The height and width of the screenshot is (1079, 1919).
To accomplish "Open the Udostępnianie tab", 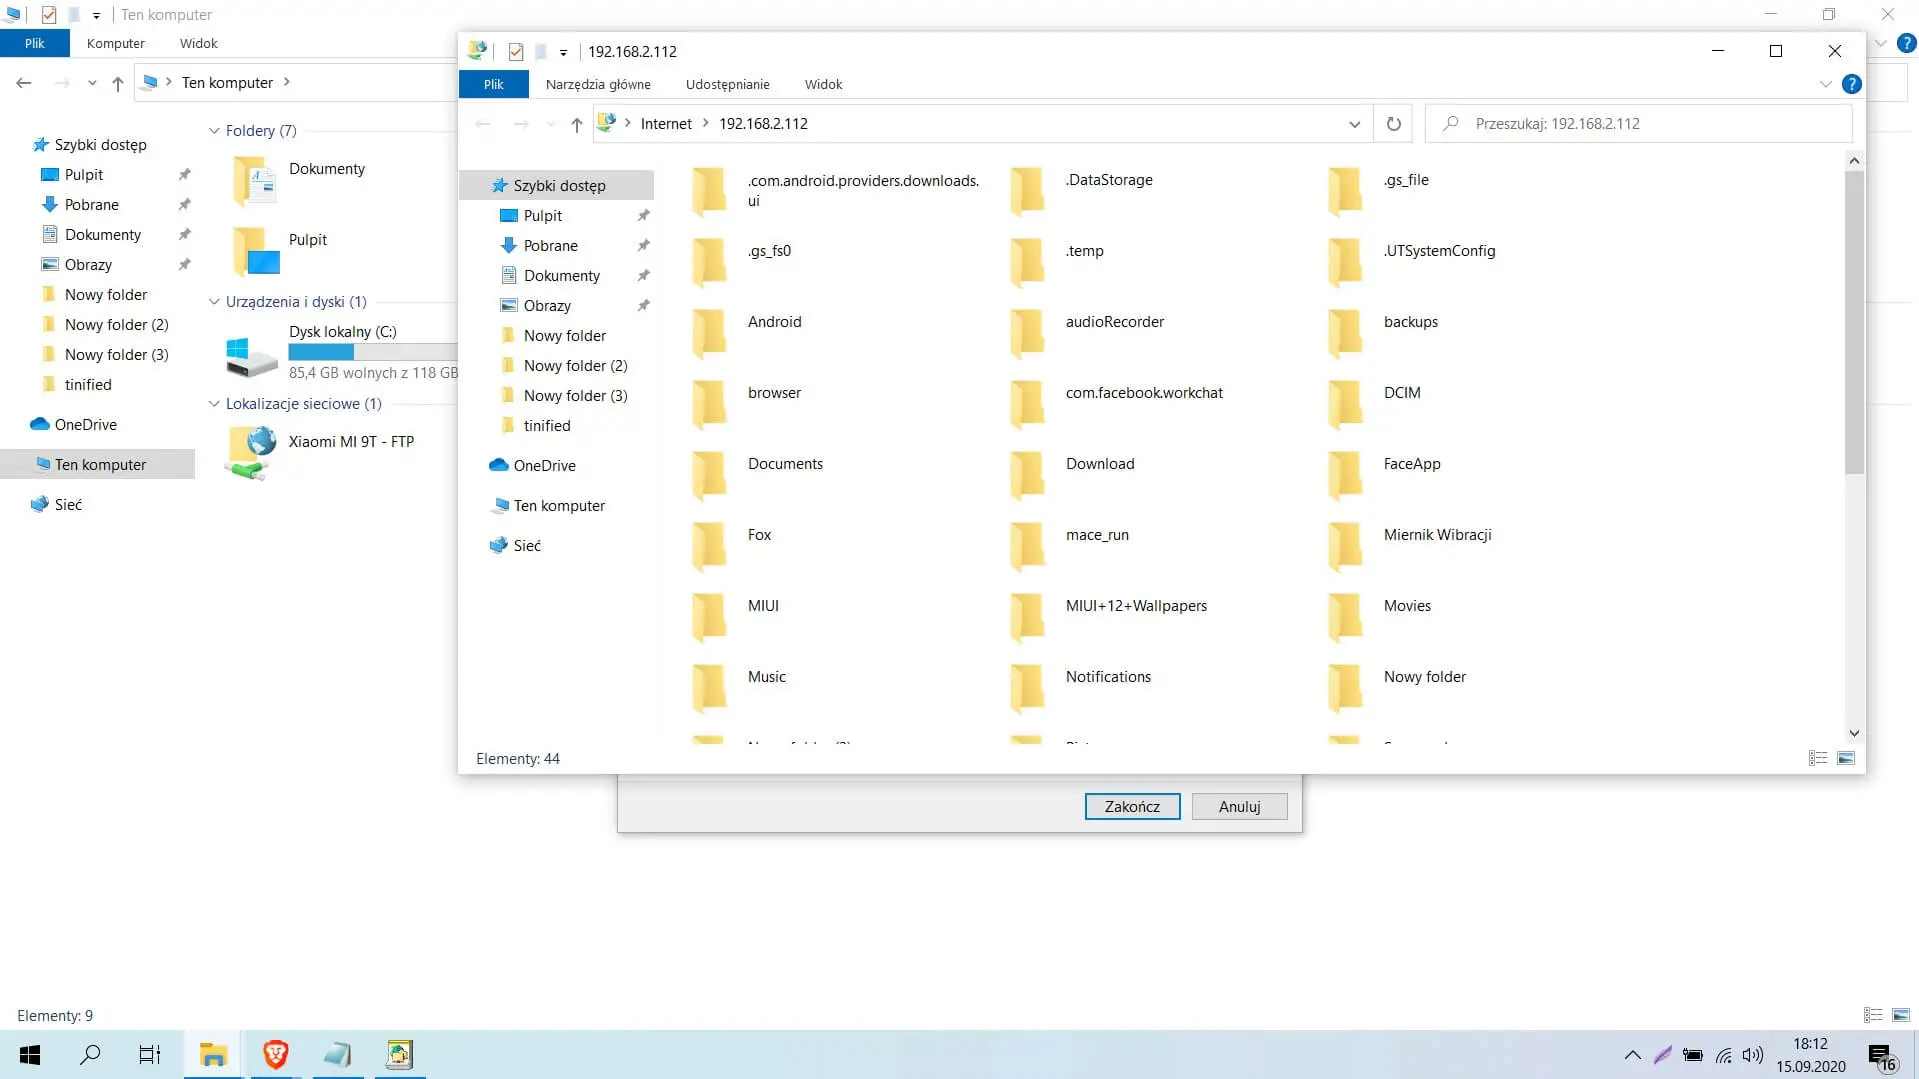I will coord(727,84).
